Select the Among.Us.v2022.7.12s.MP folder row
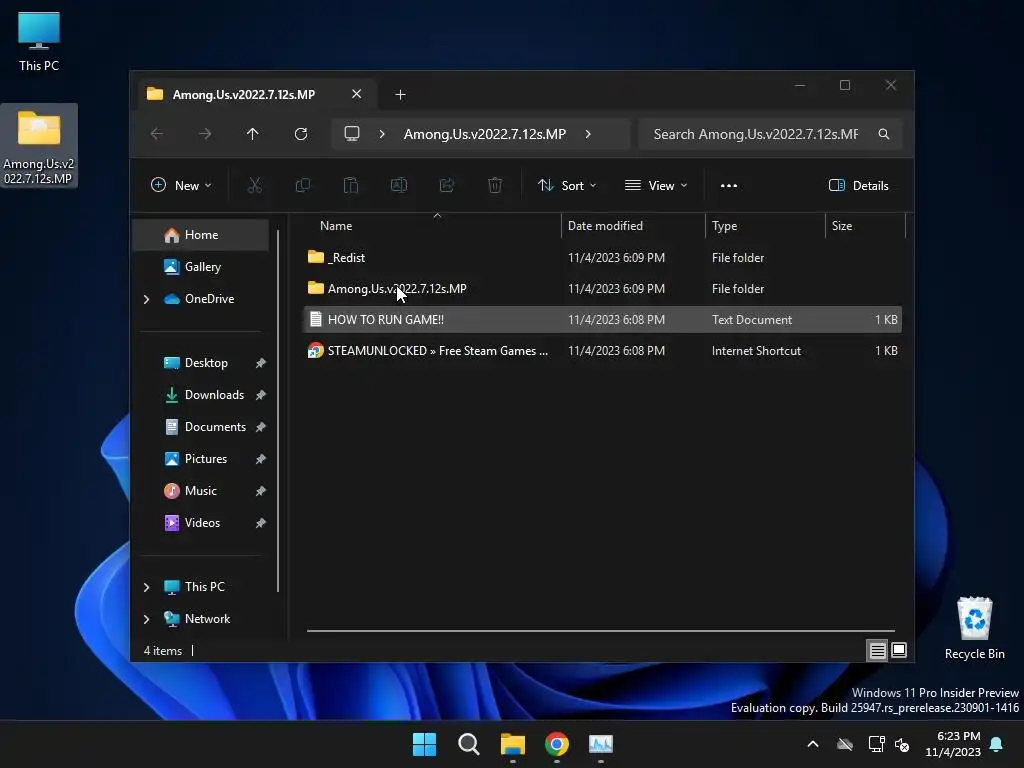1024x768 pixels. [x=602, y=289]
